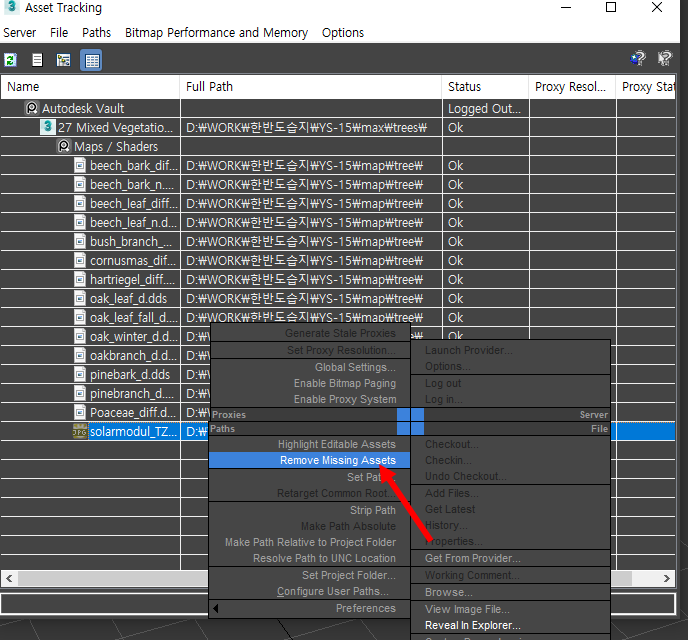
Task: Click the 27 Mixed Vegetation scene file icon
Action: pyautogui.click(x=47, y=127)
